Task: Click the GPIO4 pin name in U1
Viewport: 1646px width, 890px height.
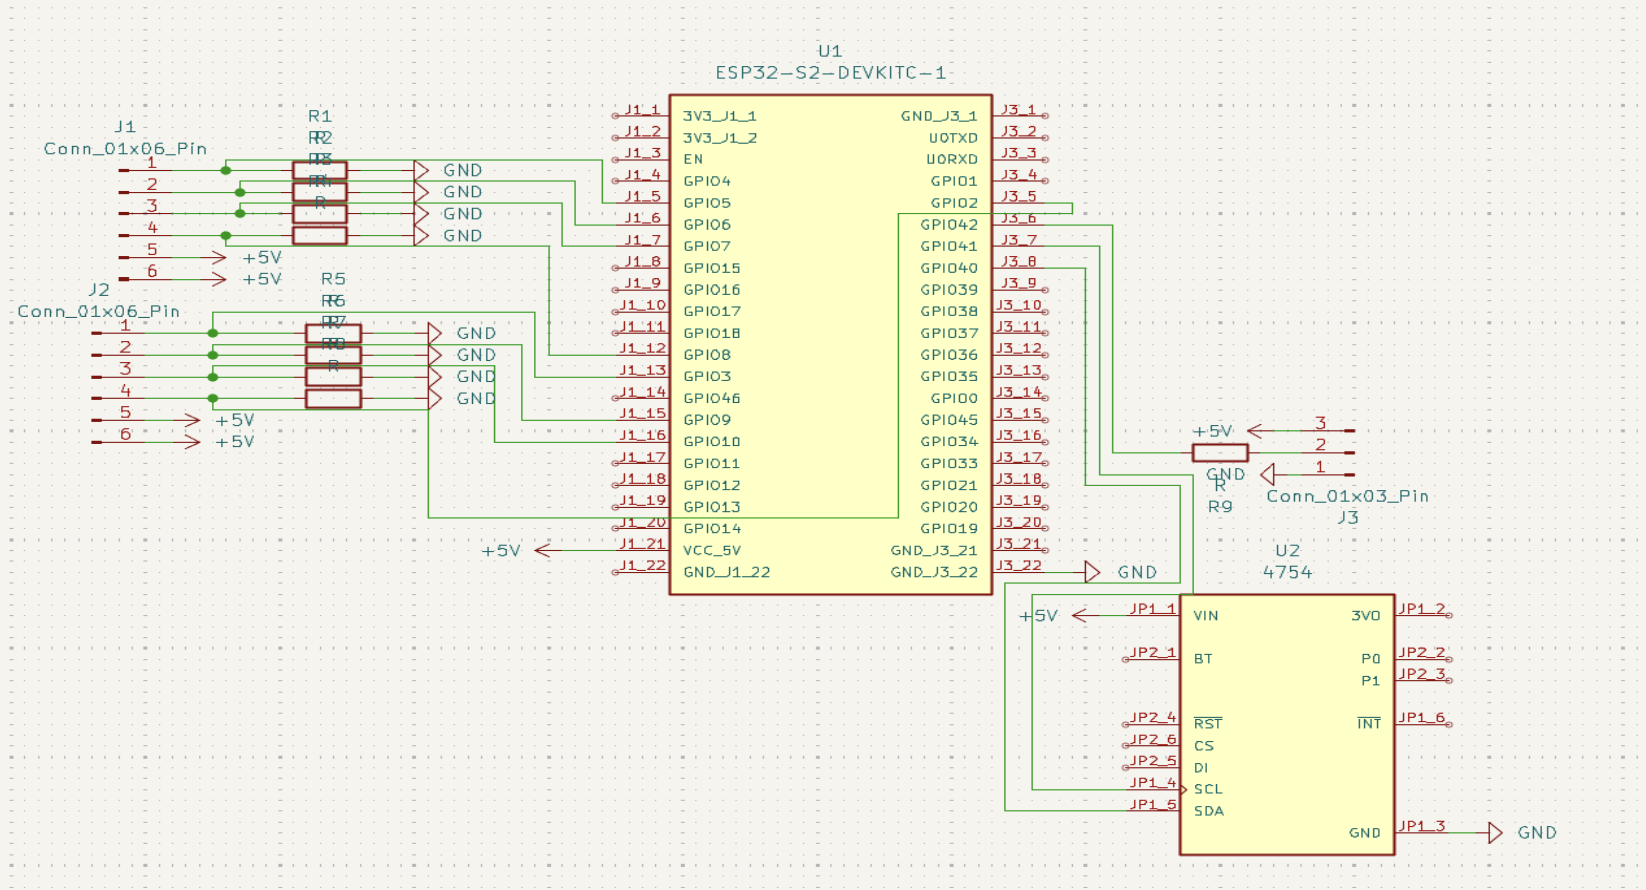Action: point(707,181)
